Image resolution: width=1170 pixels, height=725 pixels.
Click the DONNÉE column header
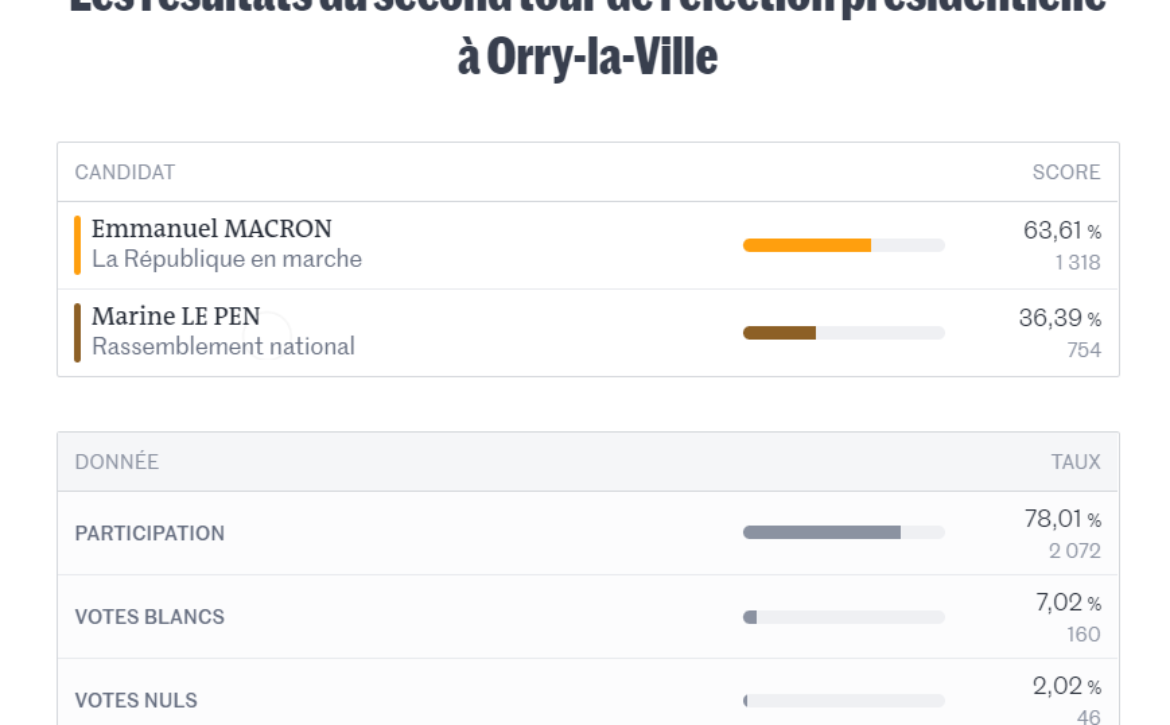pyautogui.click(x=116, y=462)
